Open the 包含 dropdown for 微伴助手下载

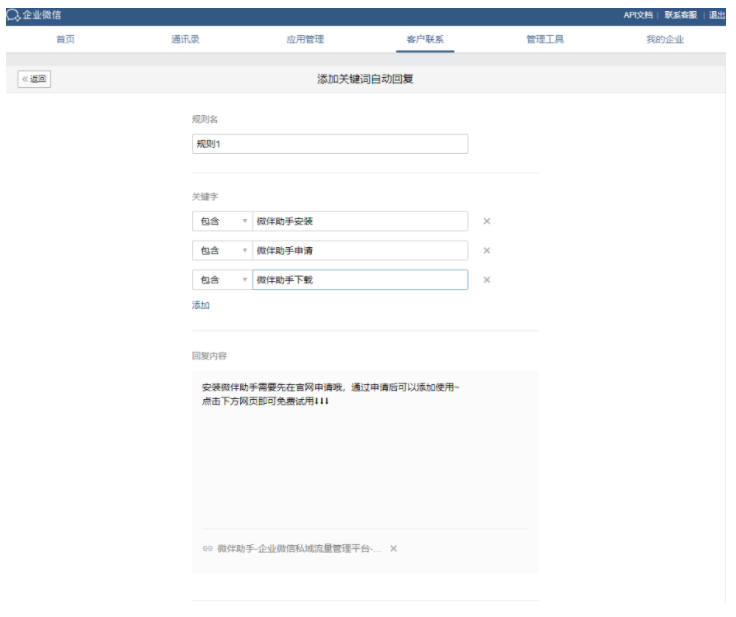coord(221,280)
